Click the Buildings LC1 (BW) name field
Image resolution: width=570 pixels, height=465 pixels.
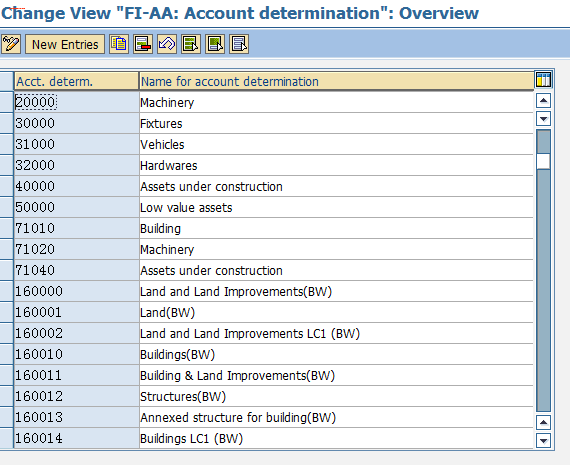tap(336, 438)
